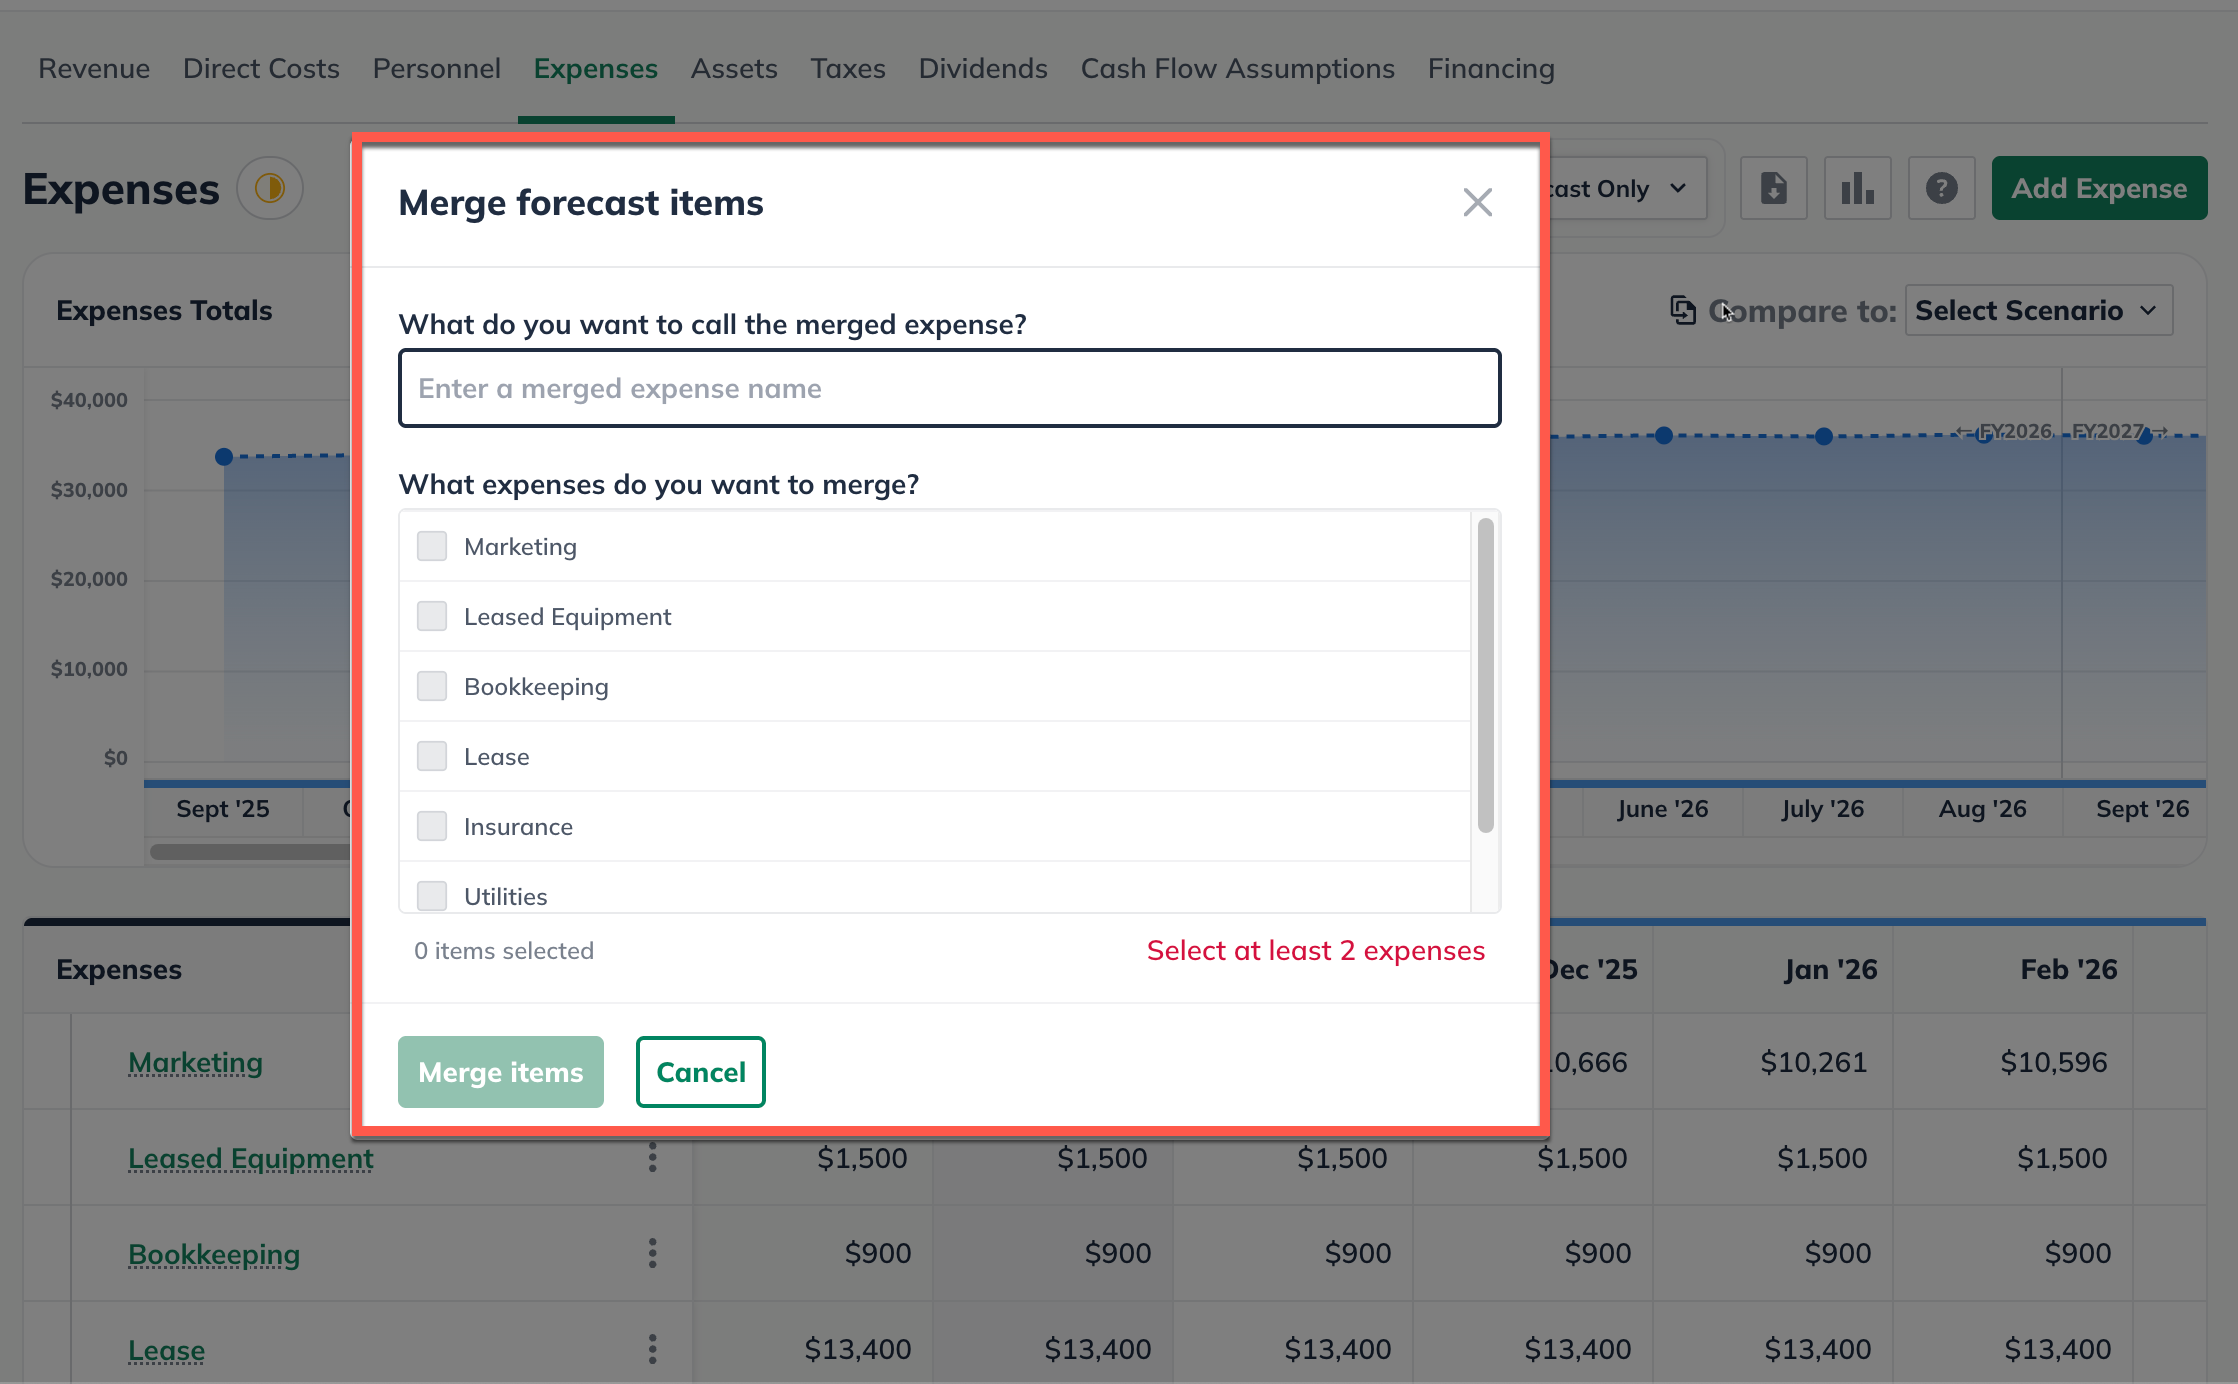The width and height of the screenshot is (2238, 1384).
Task: Switch to the Revenue tab
Action: tap(94, 68)
